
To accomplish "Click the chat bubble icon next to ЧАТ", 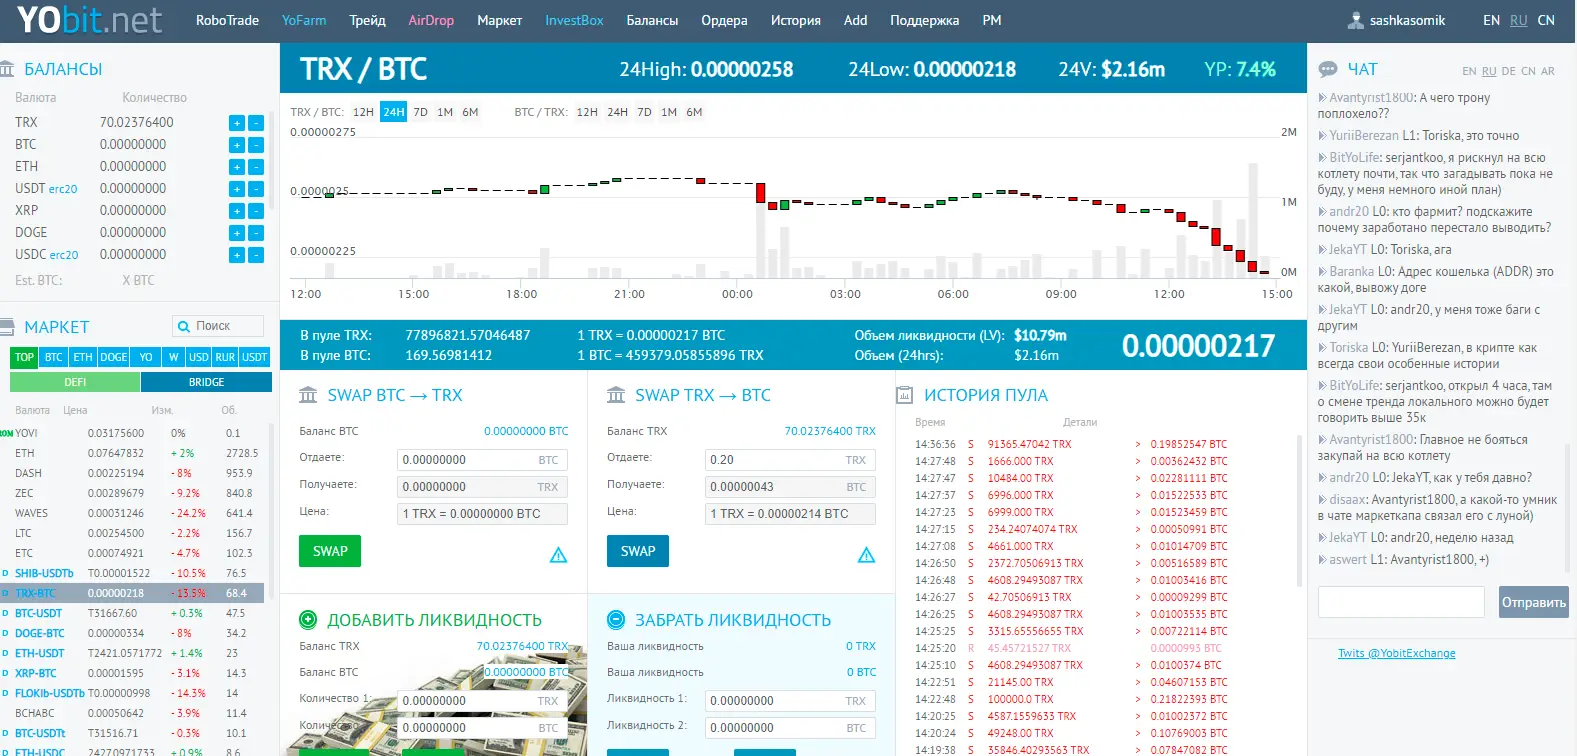I will tap(1328, 69).
